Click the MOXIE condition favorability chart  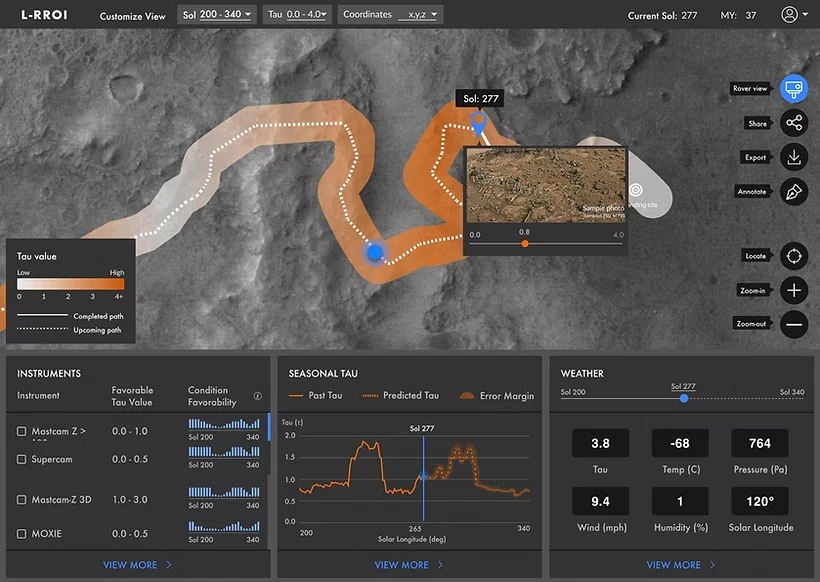tap(224, 526)
